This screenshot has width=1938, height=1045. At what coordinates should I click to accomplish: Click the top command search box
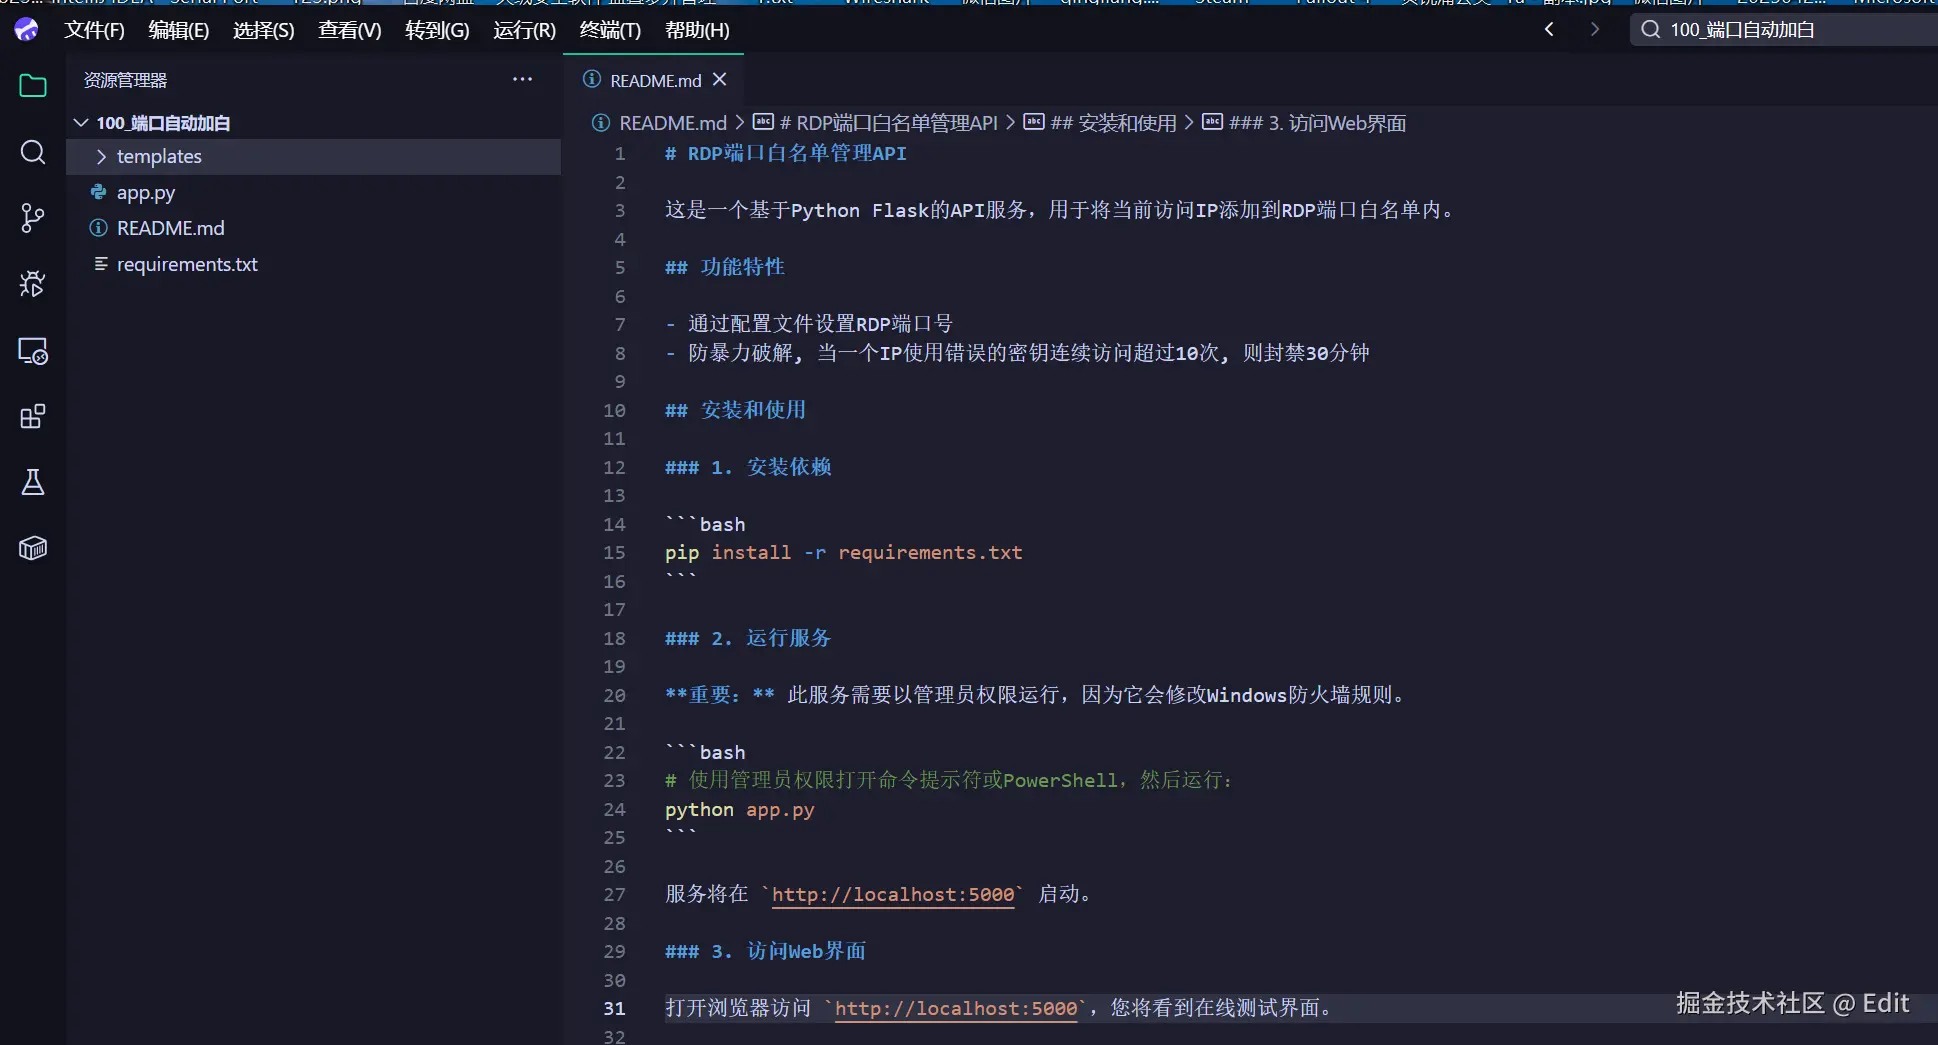[x=1780, y=30]
